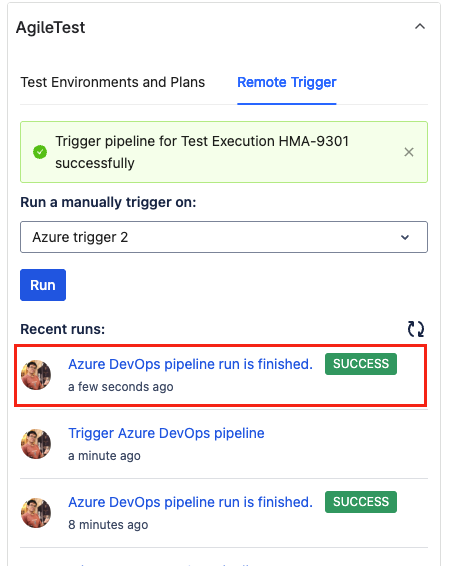
Task: Refresh the Recent runs list
Action: tap(416, 329)
